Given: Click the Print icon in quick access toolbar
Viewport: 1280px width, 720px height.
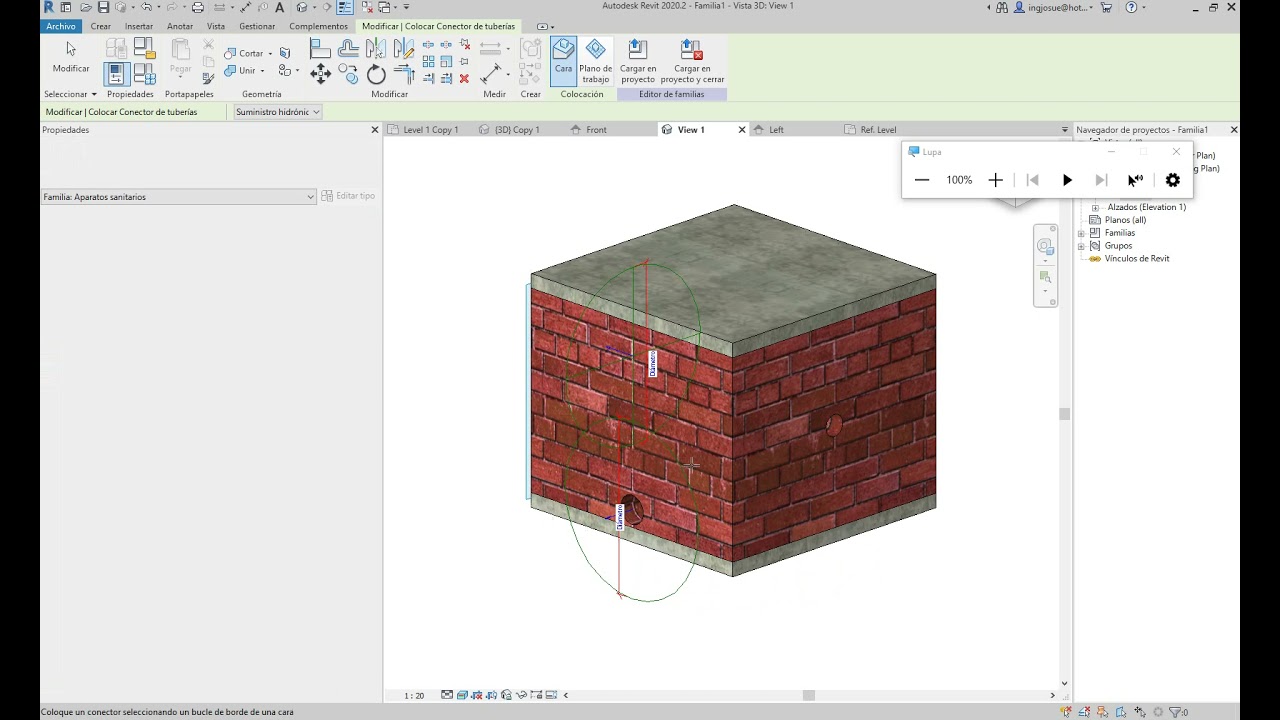Looking at the screenshot, I should tap(198, 7).
